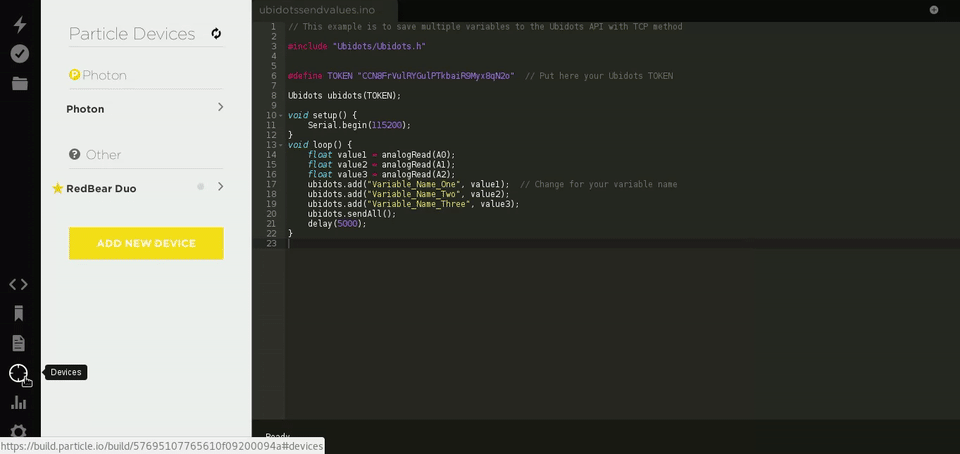Click the yellow star beside RedBear Duo
Screen dimensions: 960x454
pos(58,188)
